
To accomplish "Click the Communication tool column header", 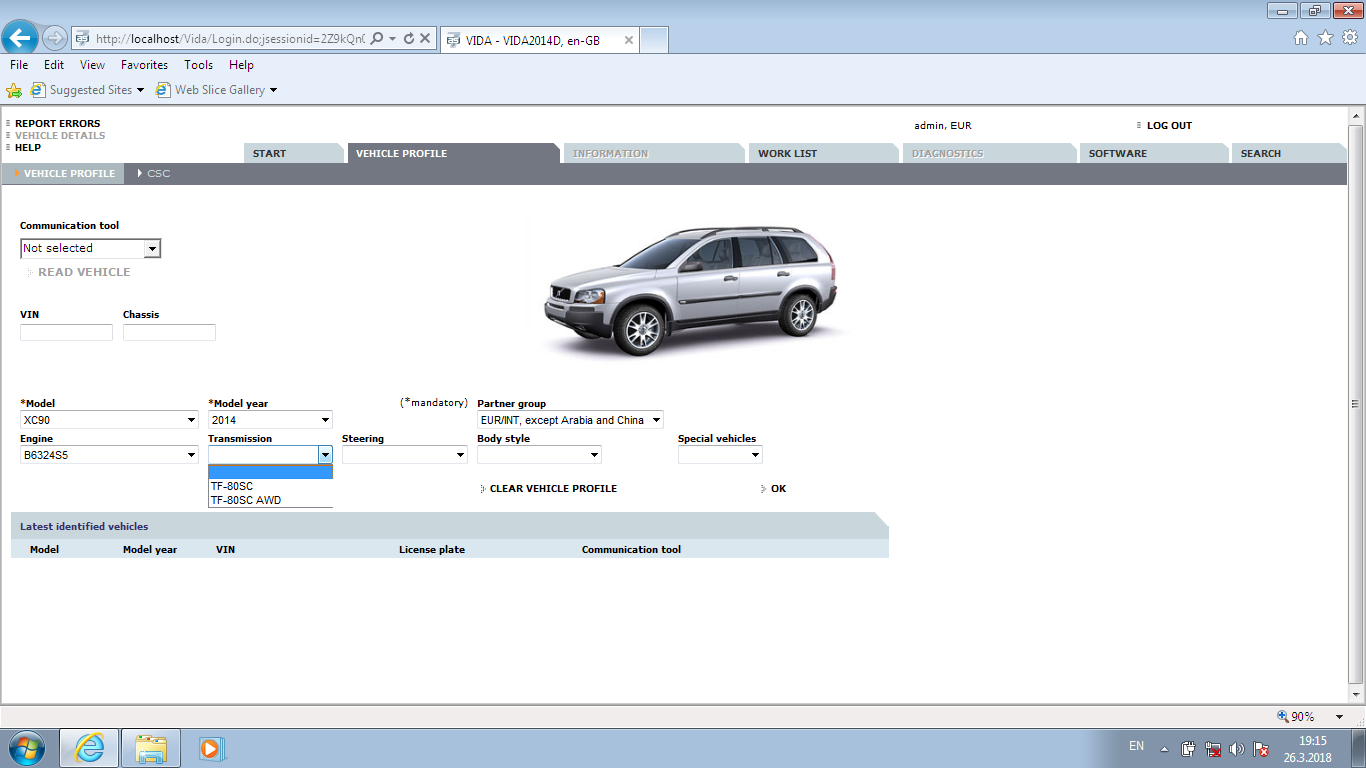I will coord(631,550).
